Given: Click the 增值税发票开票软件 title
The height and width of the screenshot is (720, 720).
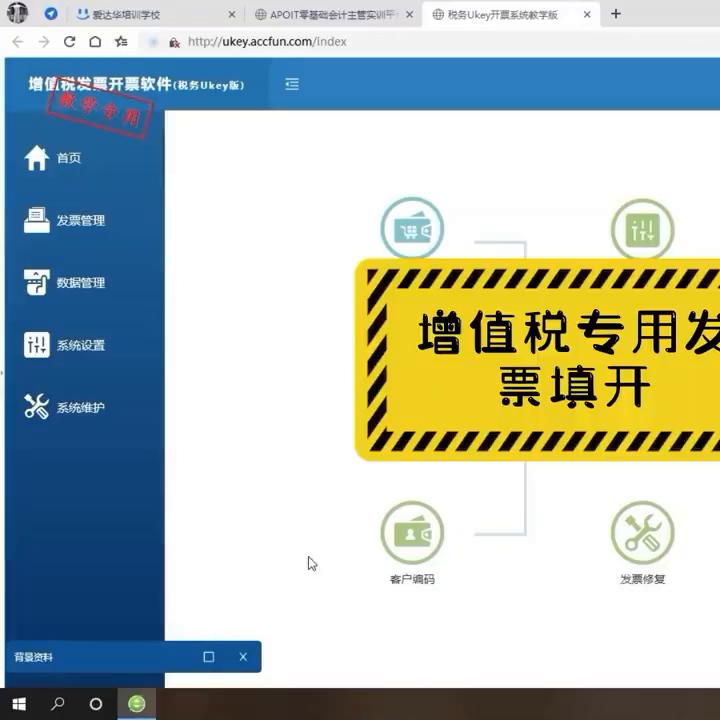Looking at the screenshot, I should click(136, 84).
